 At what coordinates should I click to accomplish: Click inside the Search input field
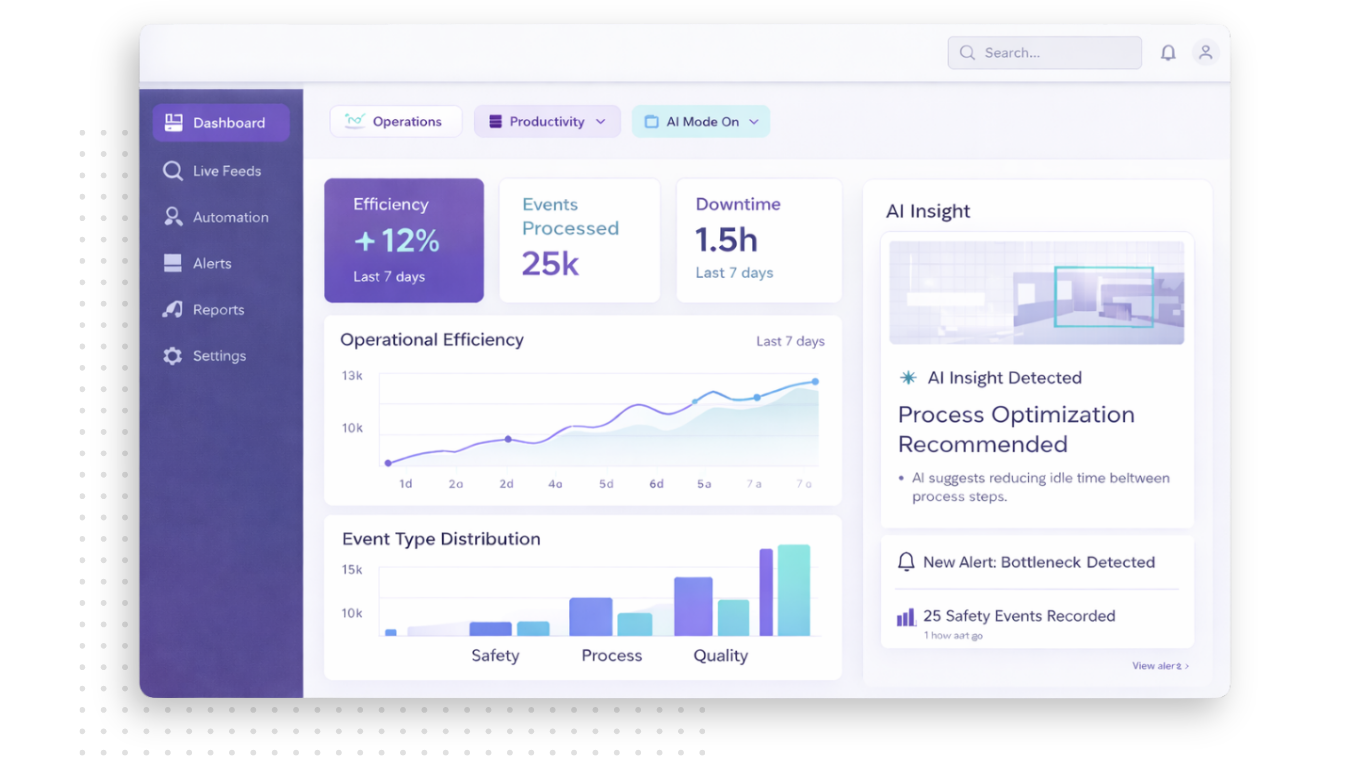pyautogui.click(x=1055, y=53)
